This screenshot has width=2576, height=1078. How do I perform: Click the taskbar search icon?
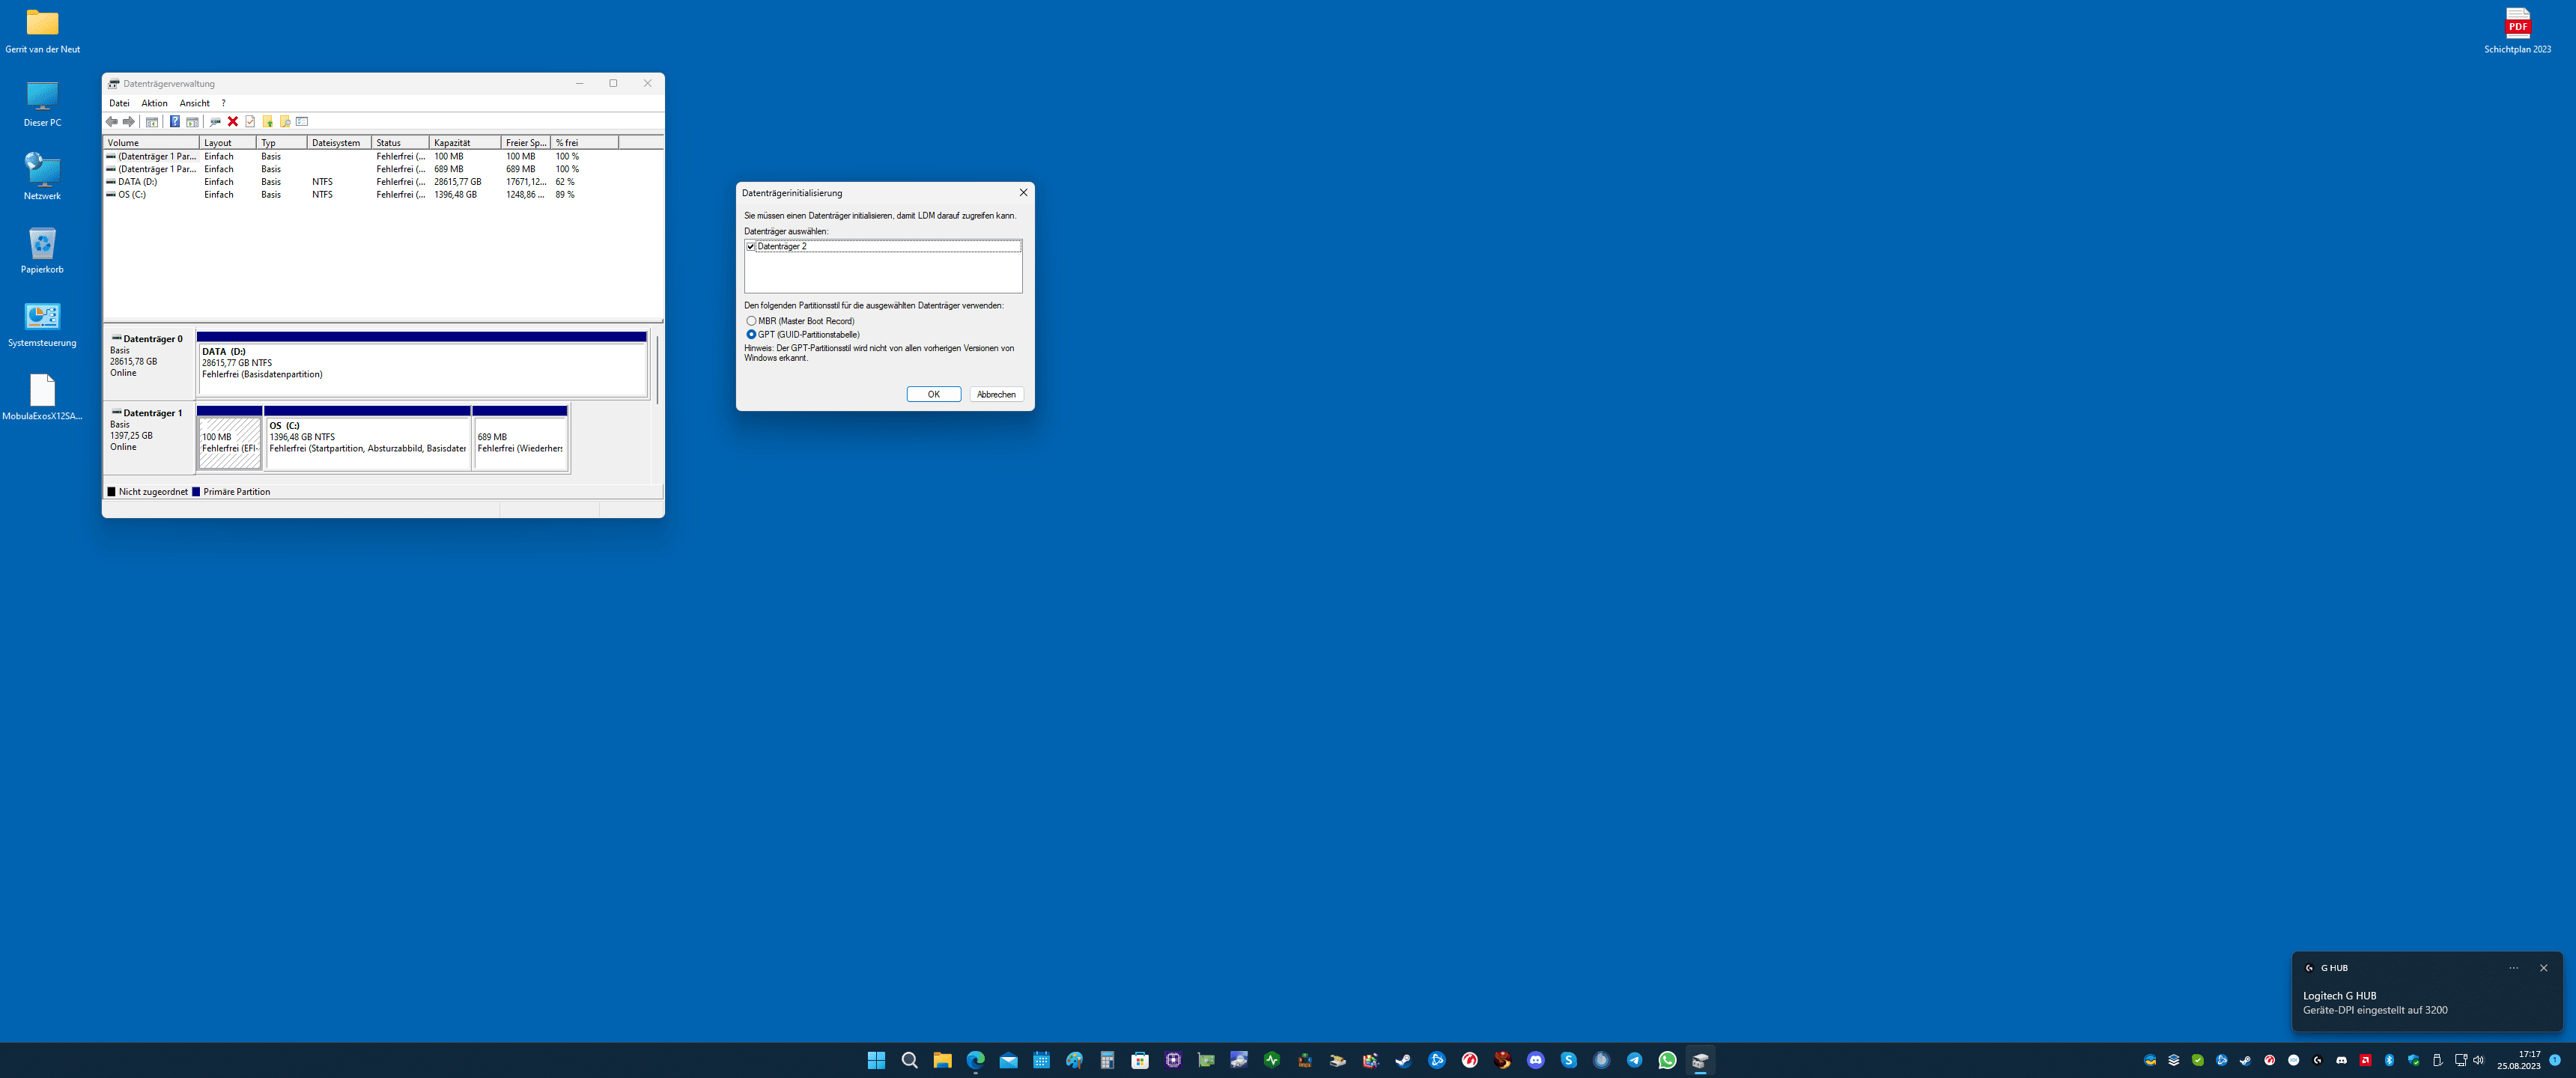pyautogui.click(x=909, y=1060)
